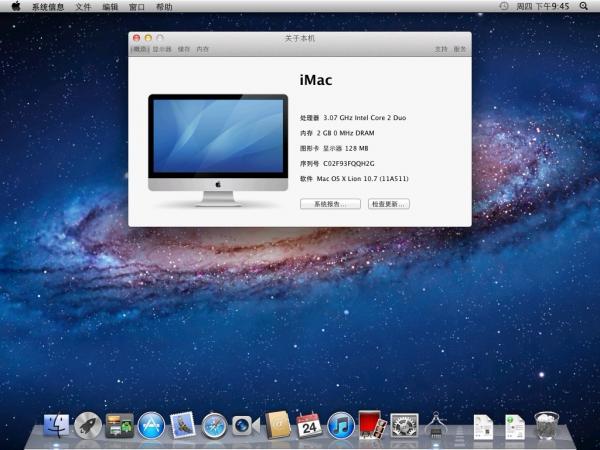
Task: Open FaceTime camera icon in dock
Action: [246, 426]
